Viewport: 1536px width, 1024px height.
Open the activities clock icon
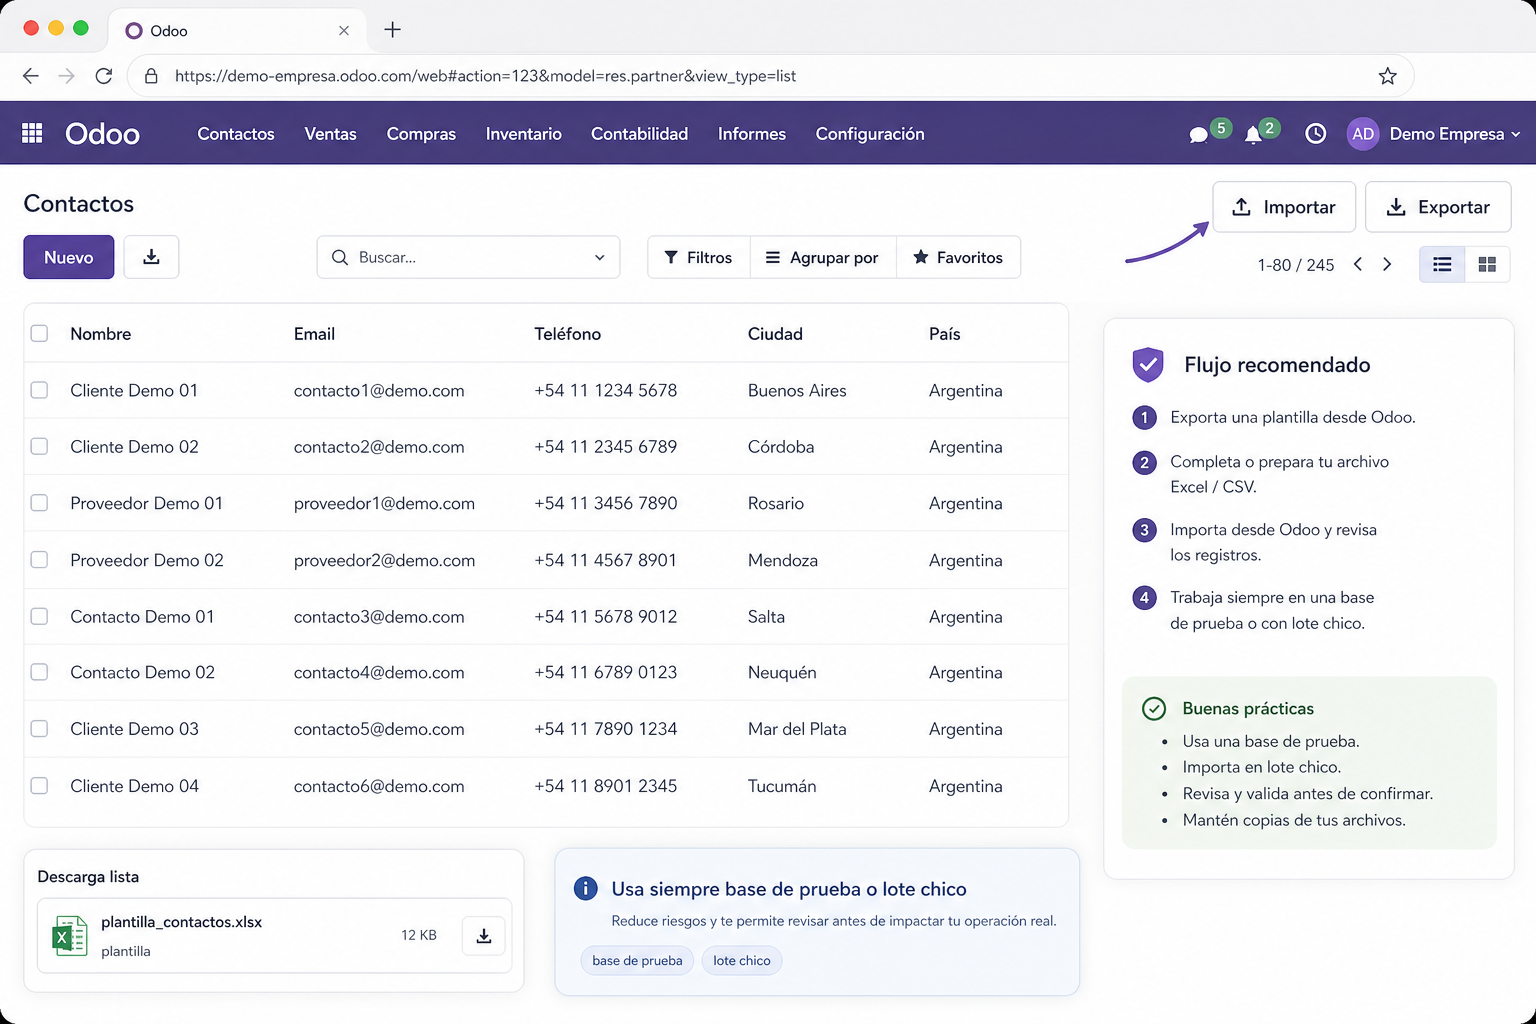pyautogui.click(x=1316, y=133)
